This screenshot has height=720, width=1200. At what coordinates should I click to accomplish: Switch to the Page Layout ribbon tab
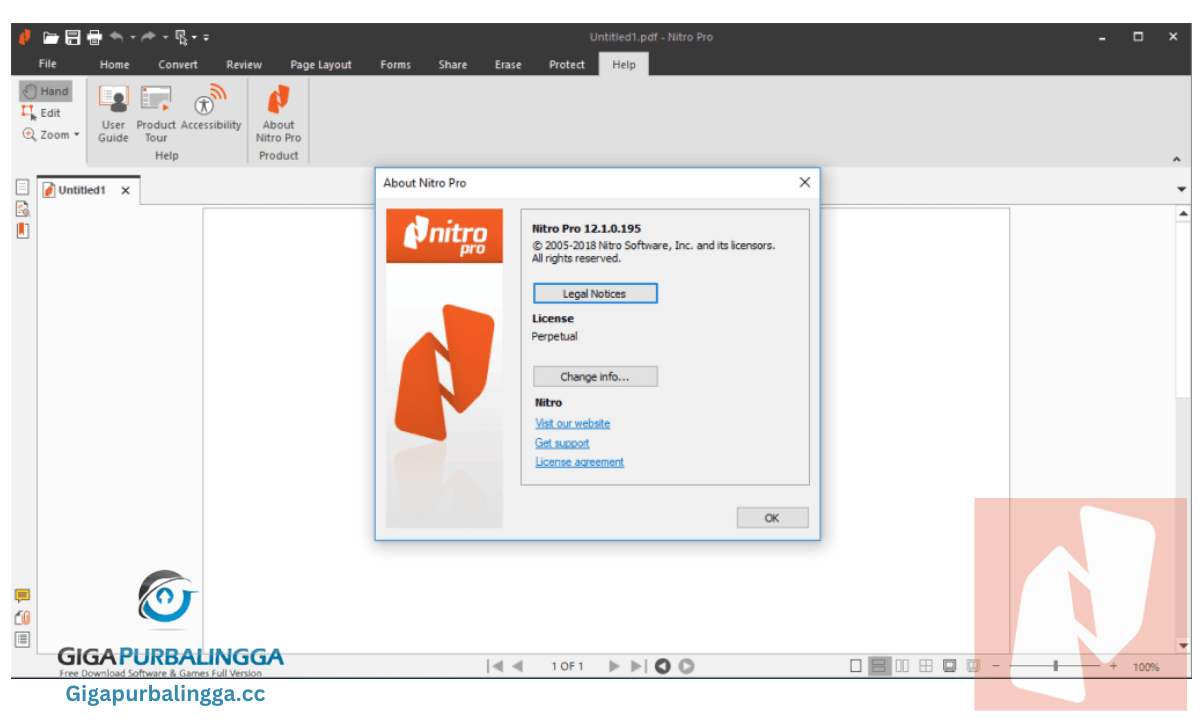(321, 65)
